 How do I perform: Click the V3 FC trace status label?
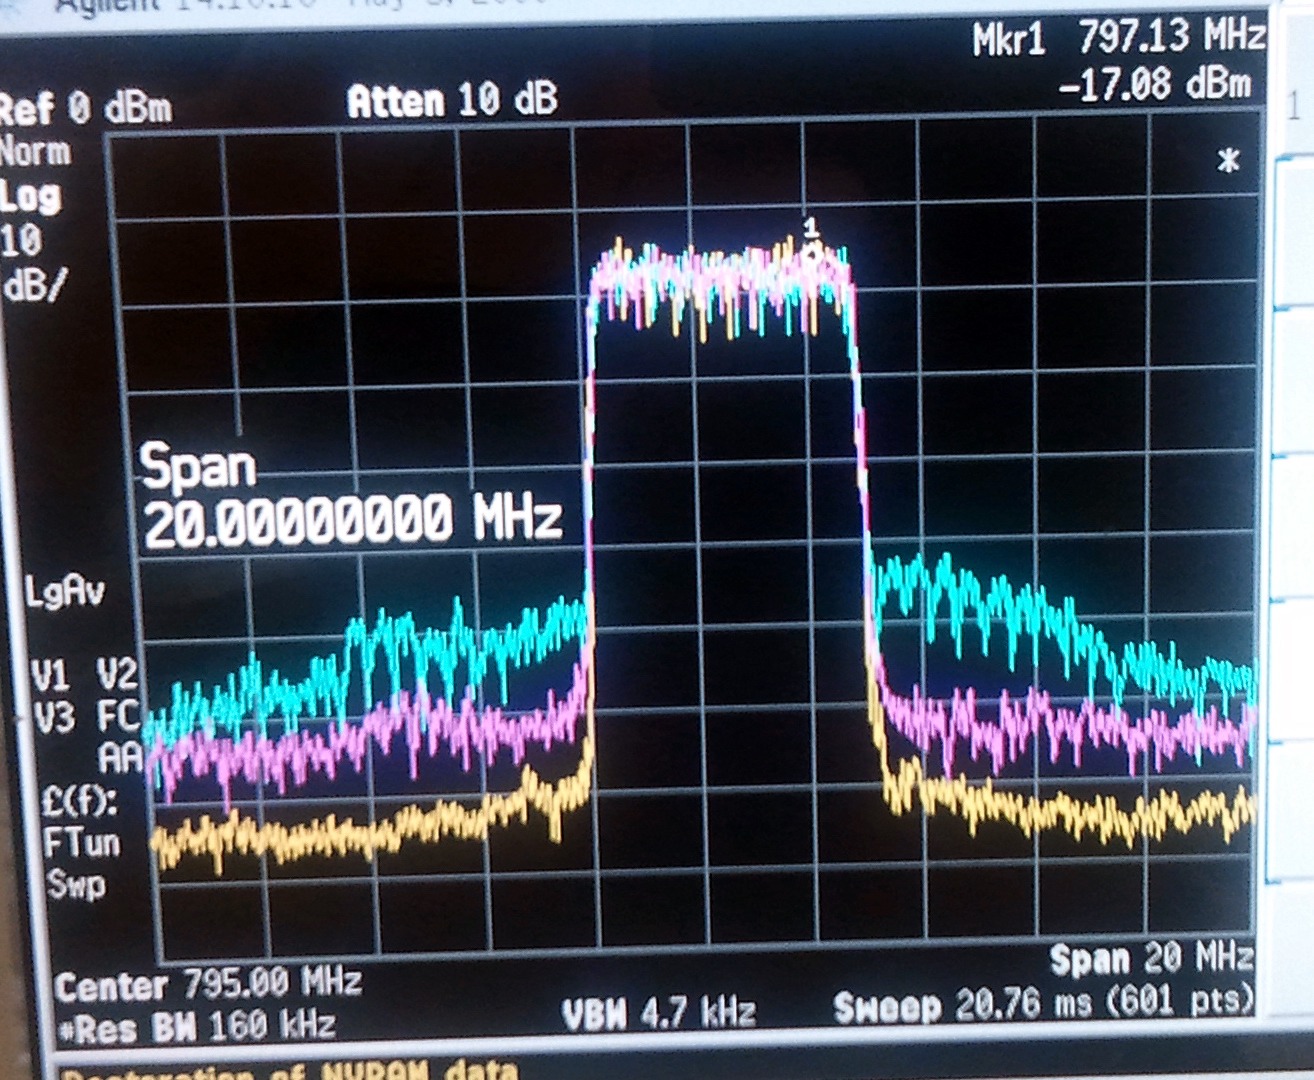click(x=87, y=717)
